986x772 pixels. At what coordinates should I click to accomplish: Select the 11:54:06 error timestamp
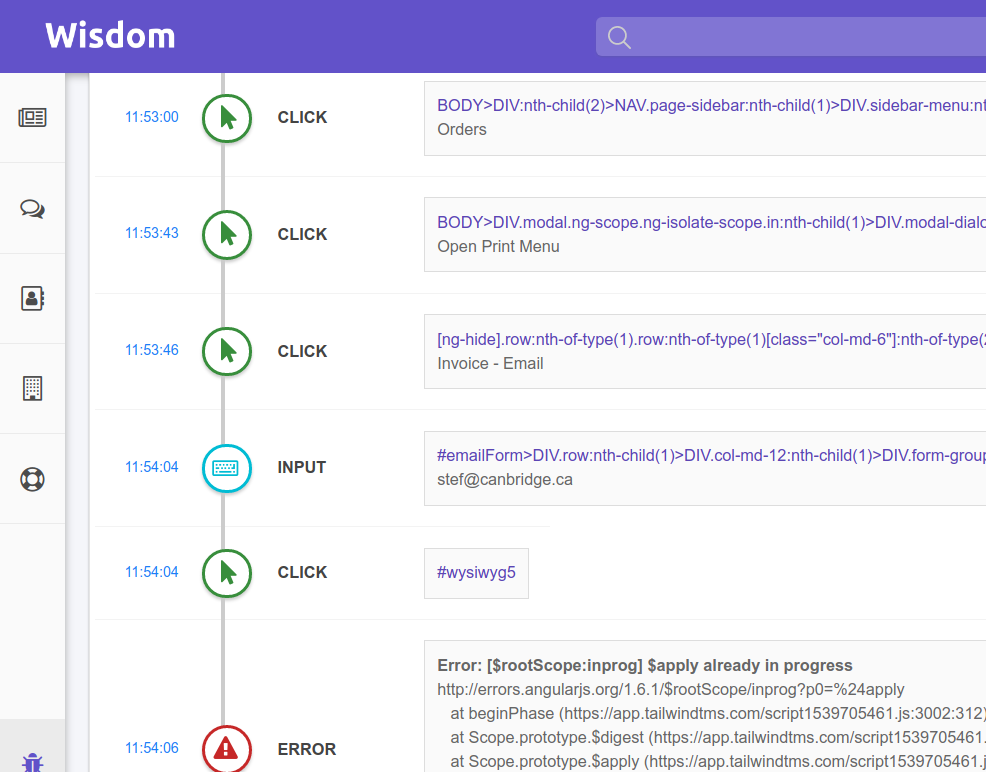(x=152, y=747)
